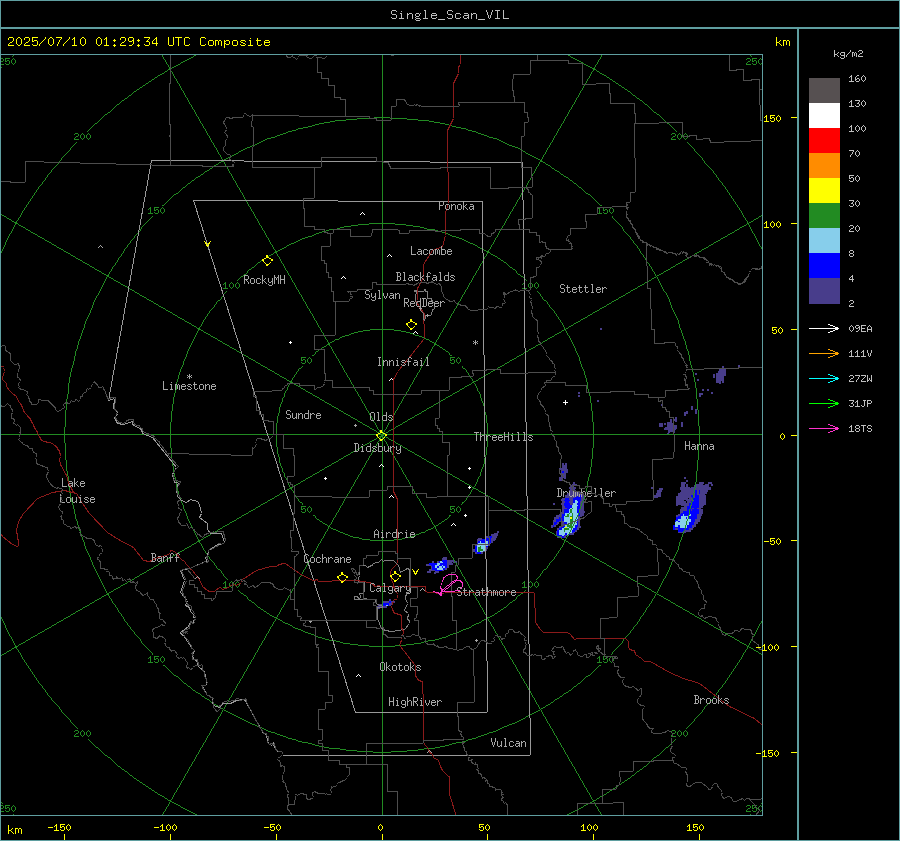Click the magenta 18TS arrow in legend

824,428
